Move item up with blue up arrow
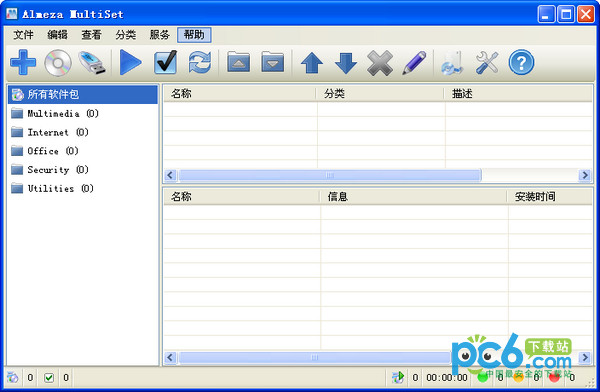600x392 pixels. point(312,63)
